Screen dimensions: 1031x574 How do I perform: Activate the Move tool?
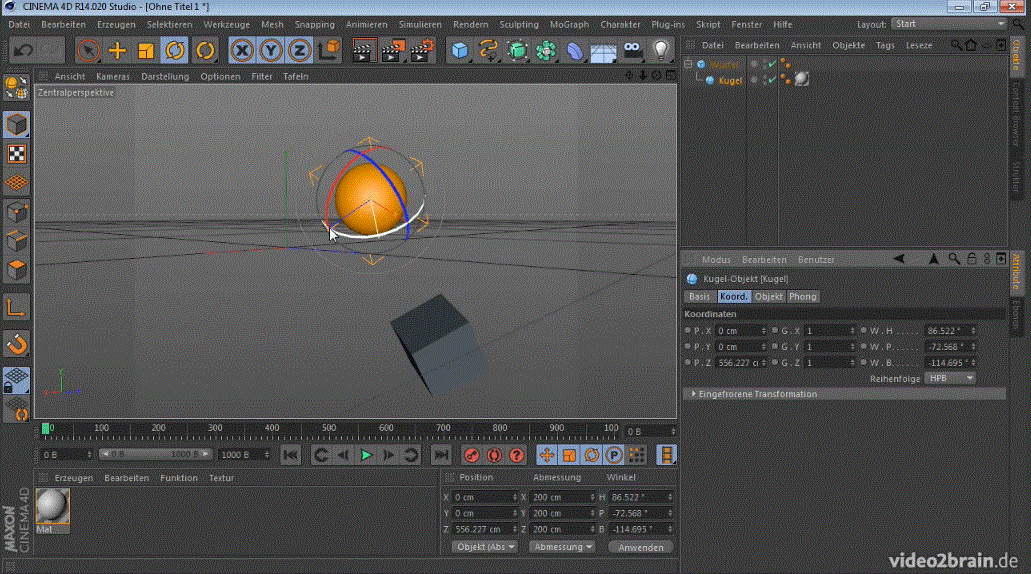point(117,51)
